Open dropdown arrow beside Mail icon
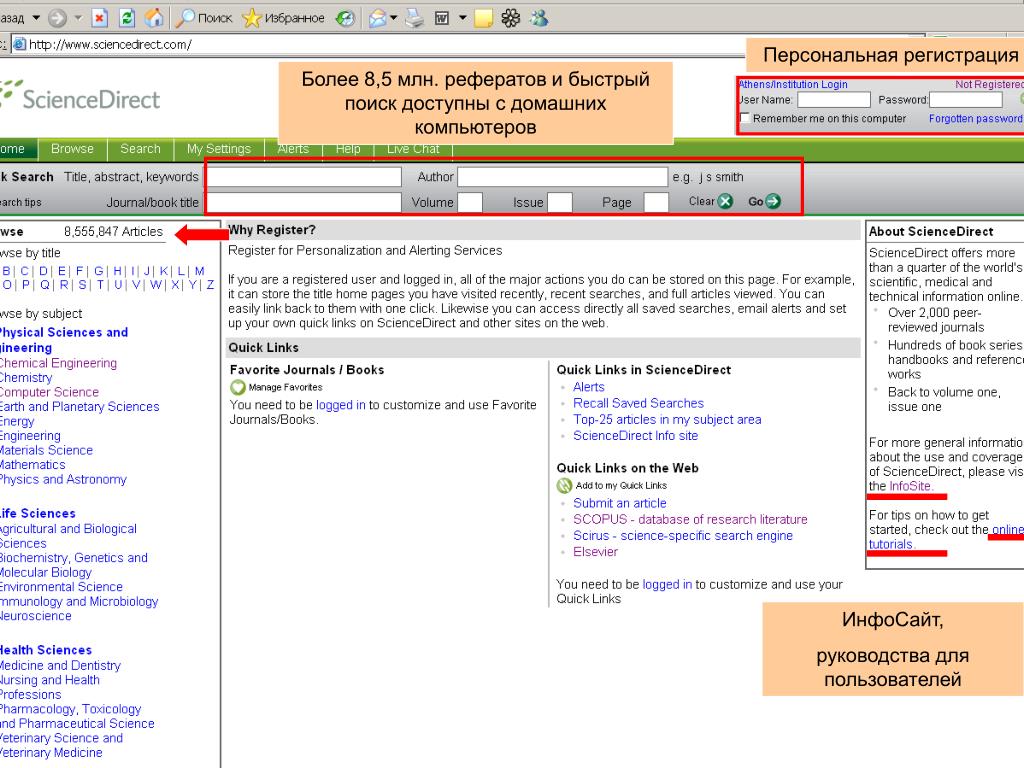Screen dimensions: 1024x768 click(393, 18)
